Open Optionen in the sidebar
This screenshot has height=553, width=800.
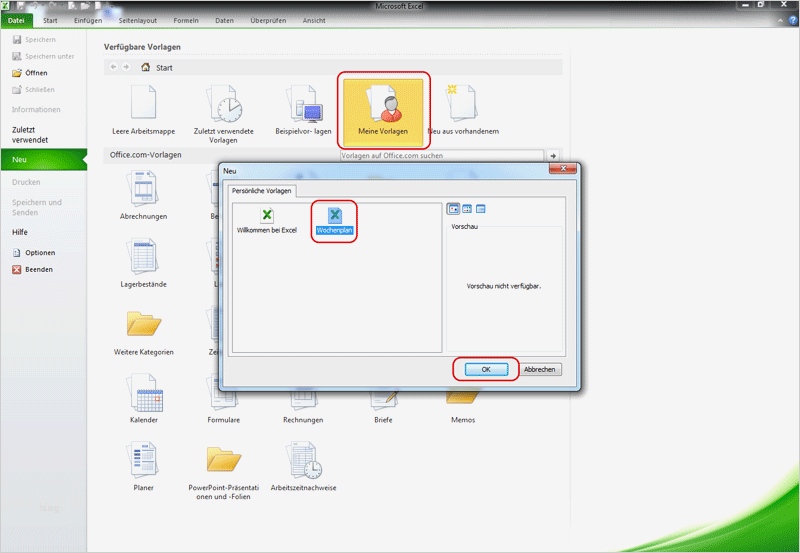click(34, 253)
